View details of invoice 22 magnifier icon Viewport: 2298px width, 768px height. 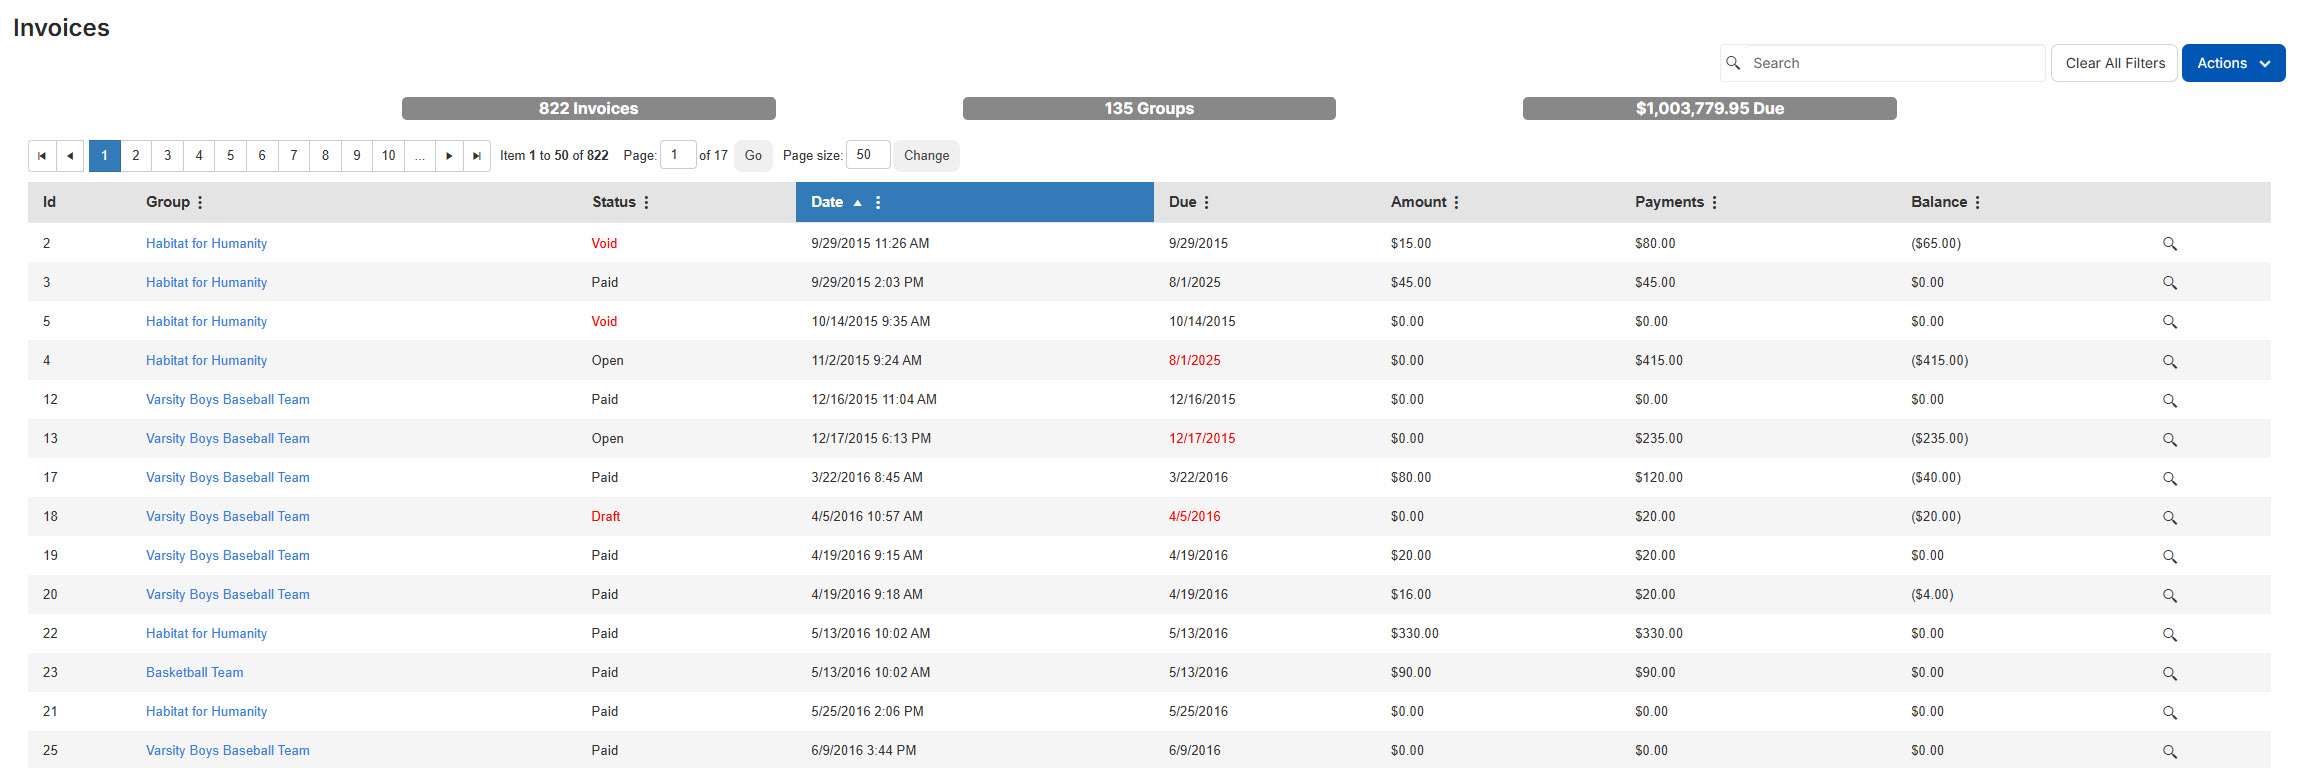coord(2170,634)
